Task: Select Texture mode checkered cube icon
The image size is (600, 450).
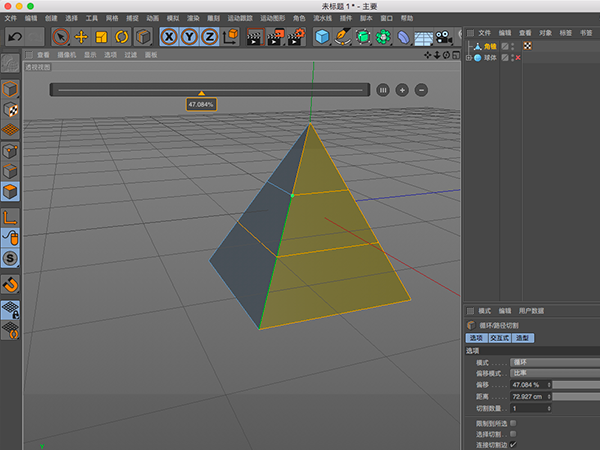Action: tap(10, 110)
